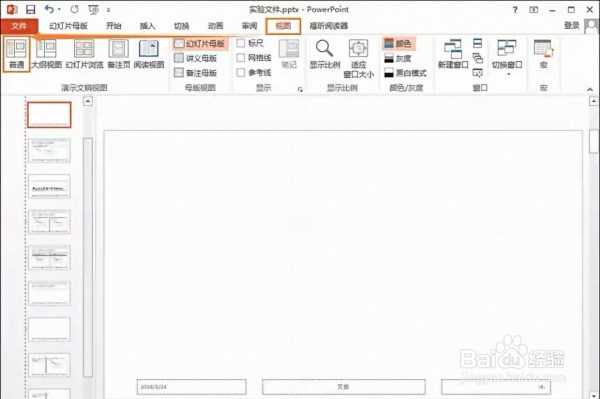This screenshot has height=399, width=600.
Task: Click the date placeholder on slide
Action: point(191,387)
